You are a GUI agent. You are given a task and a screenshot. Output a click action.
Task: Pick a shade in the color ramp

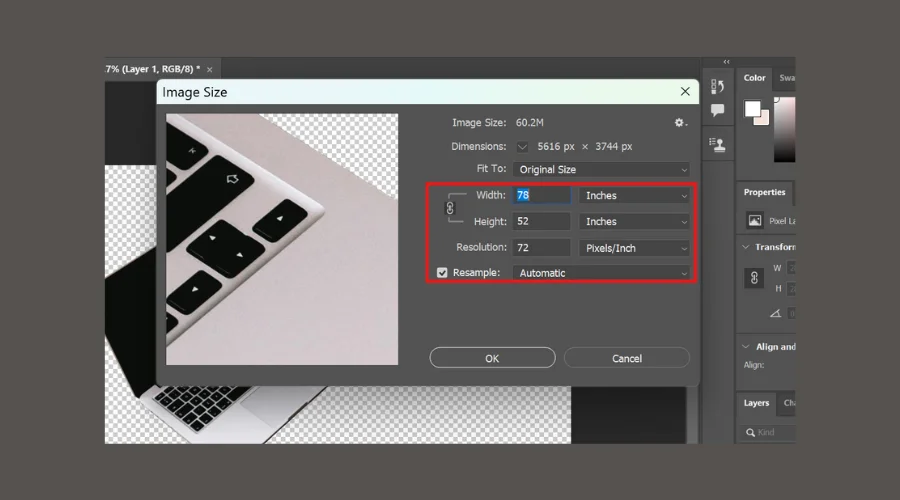[785, 129]
